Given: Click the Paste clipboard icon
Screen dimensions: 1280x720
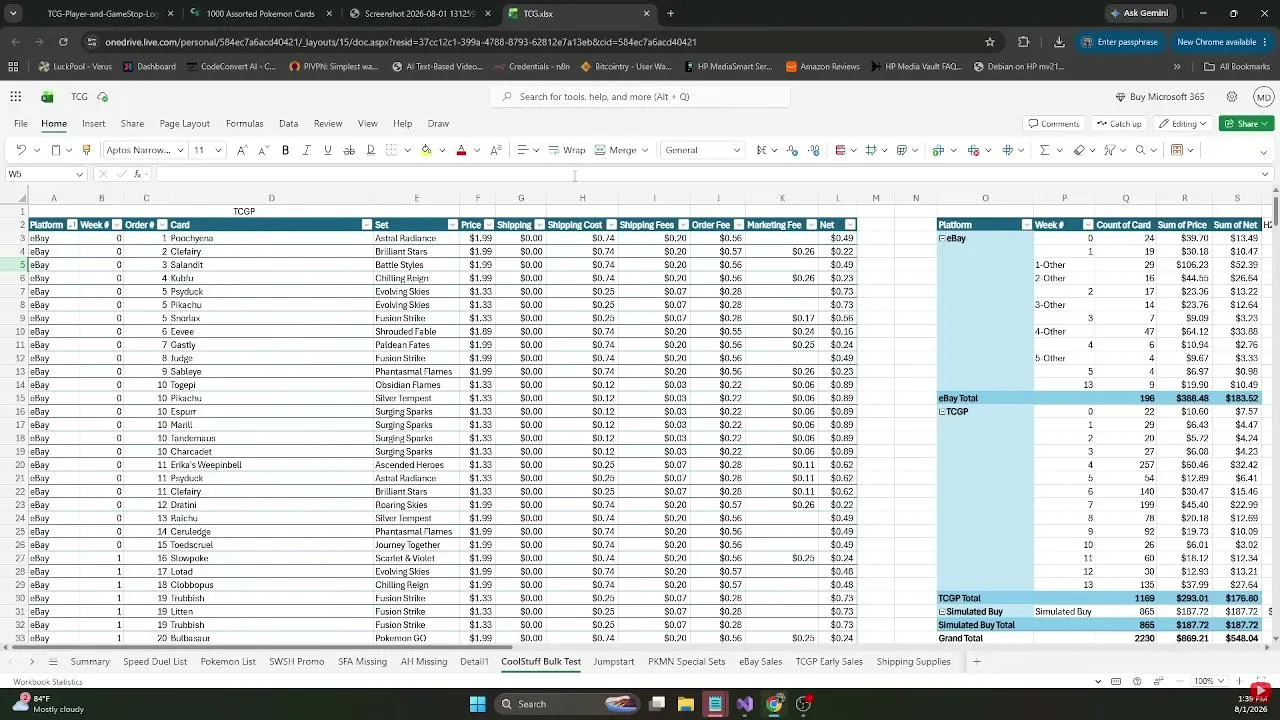Looking at the screenshot, I should coord(55,150).
